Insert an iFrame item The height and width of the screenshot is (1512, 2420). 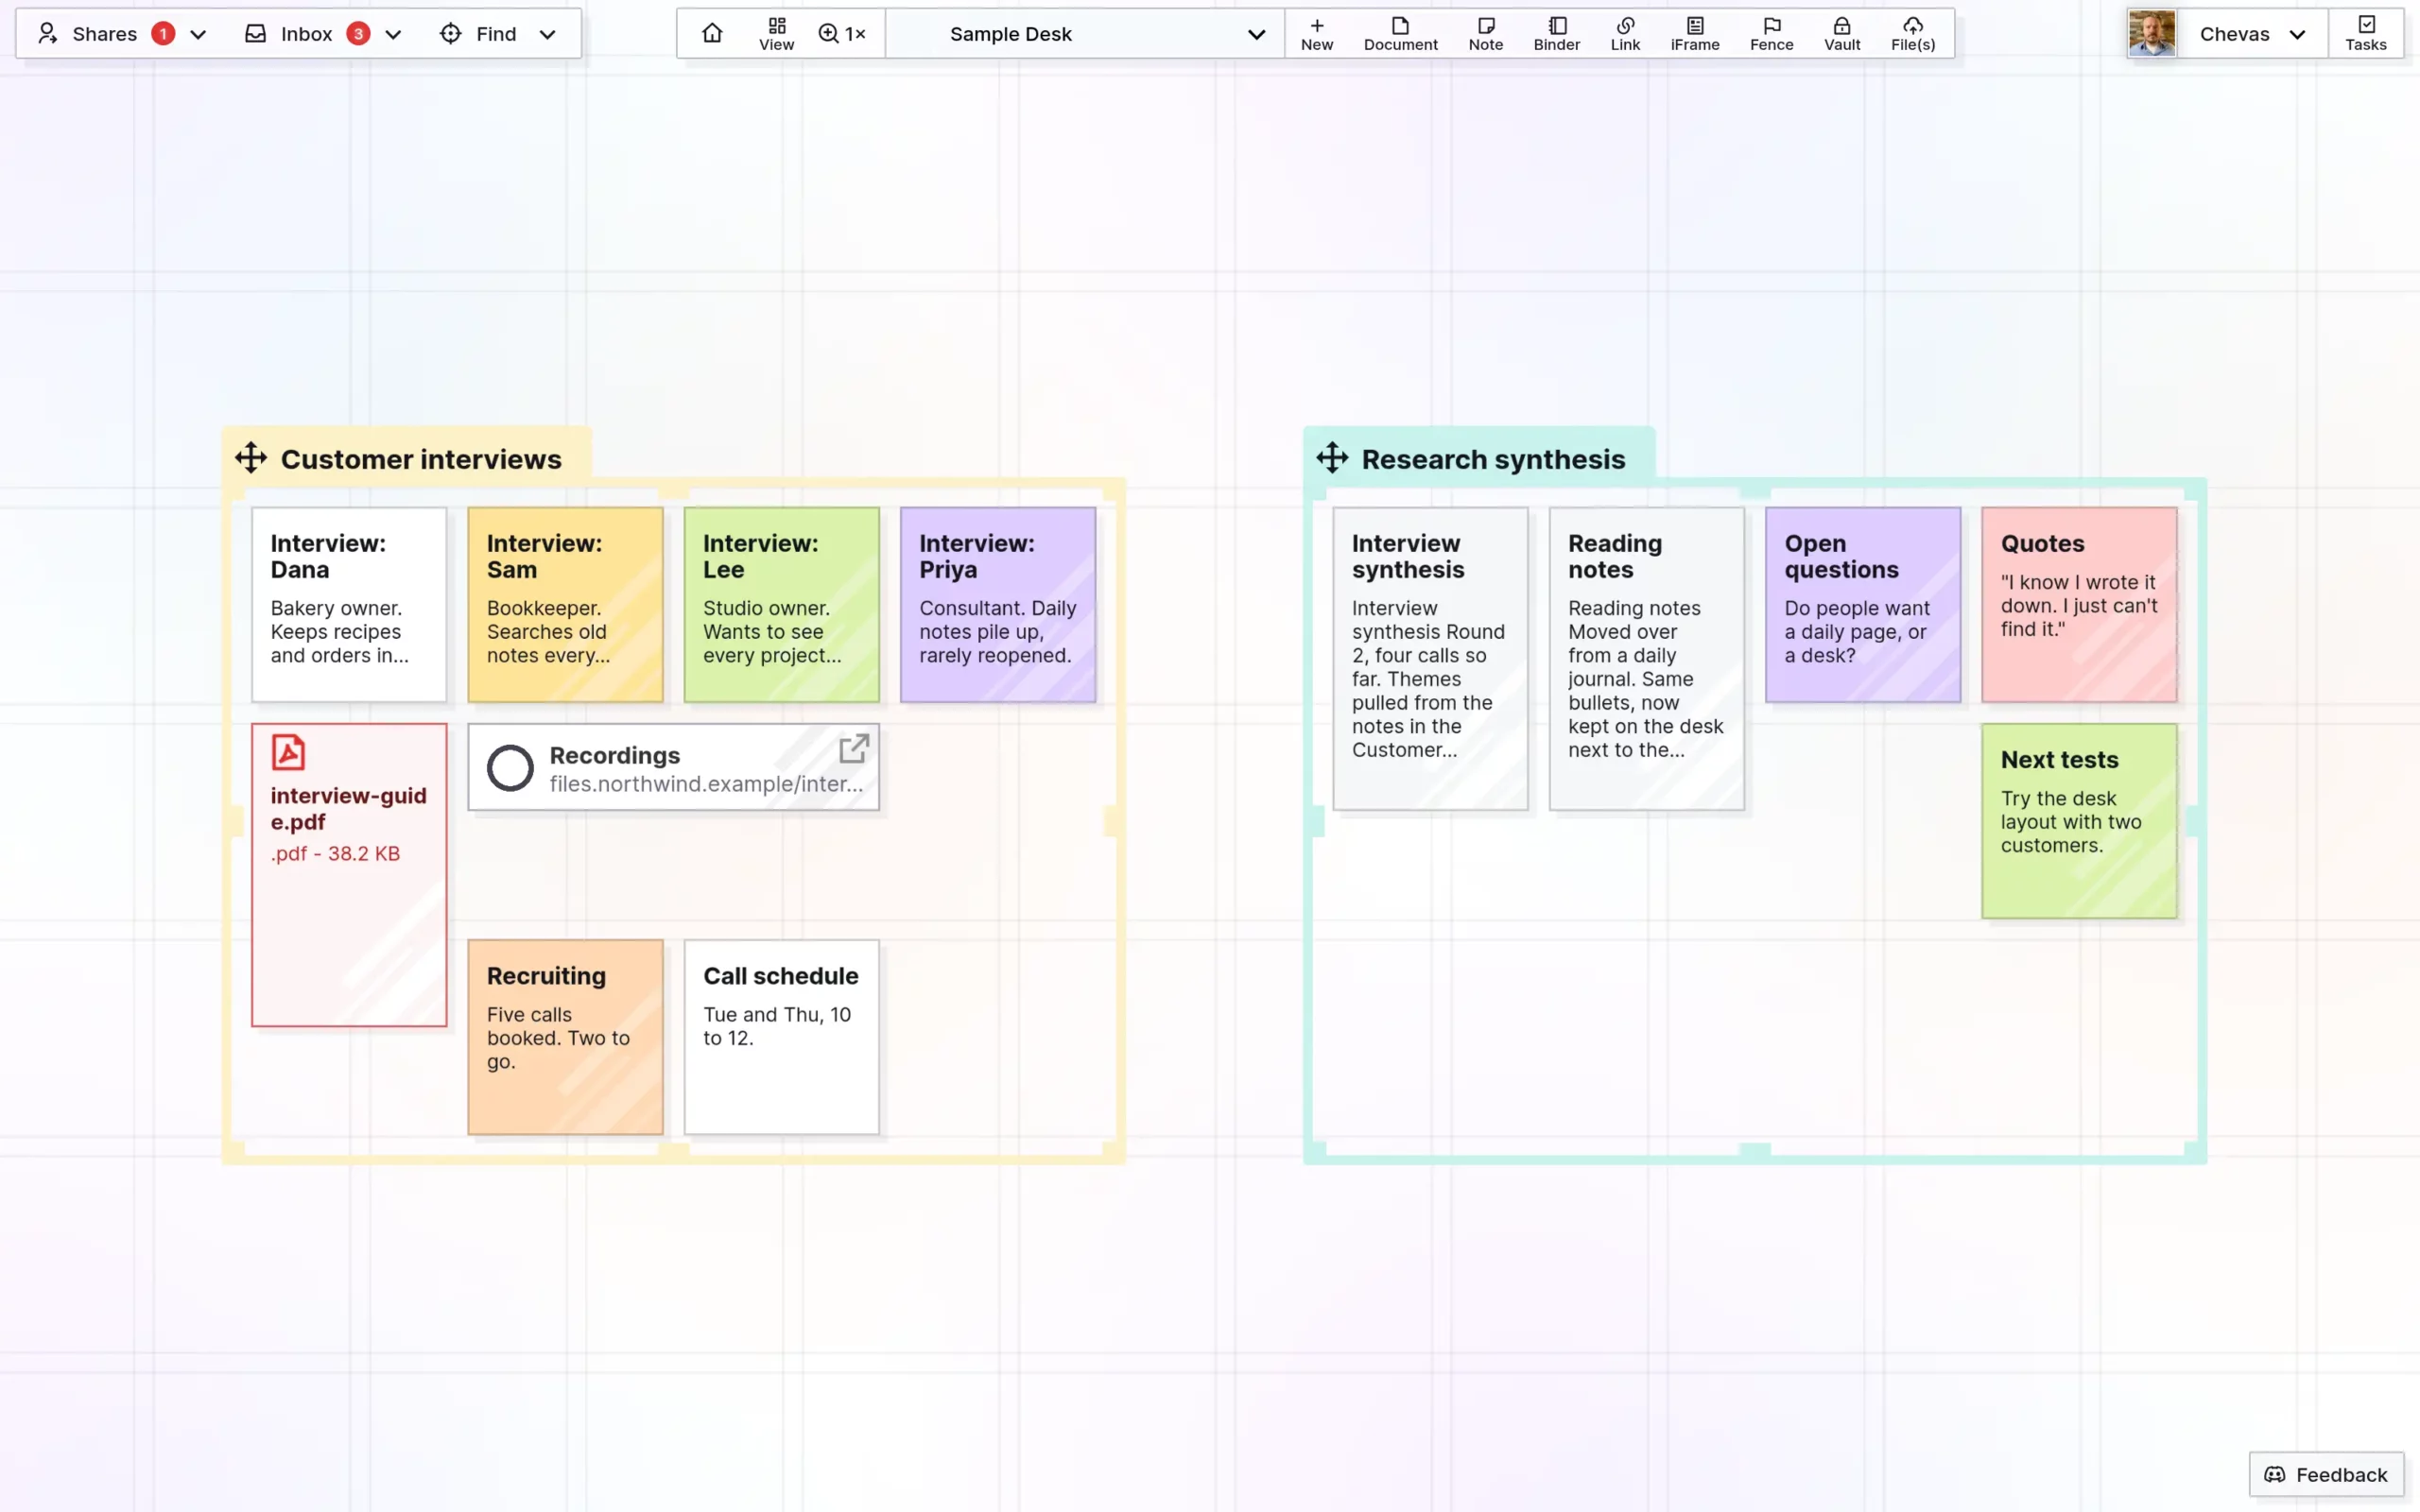click(x=1695, y=33)
